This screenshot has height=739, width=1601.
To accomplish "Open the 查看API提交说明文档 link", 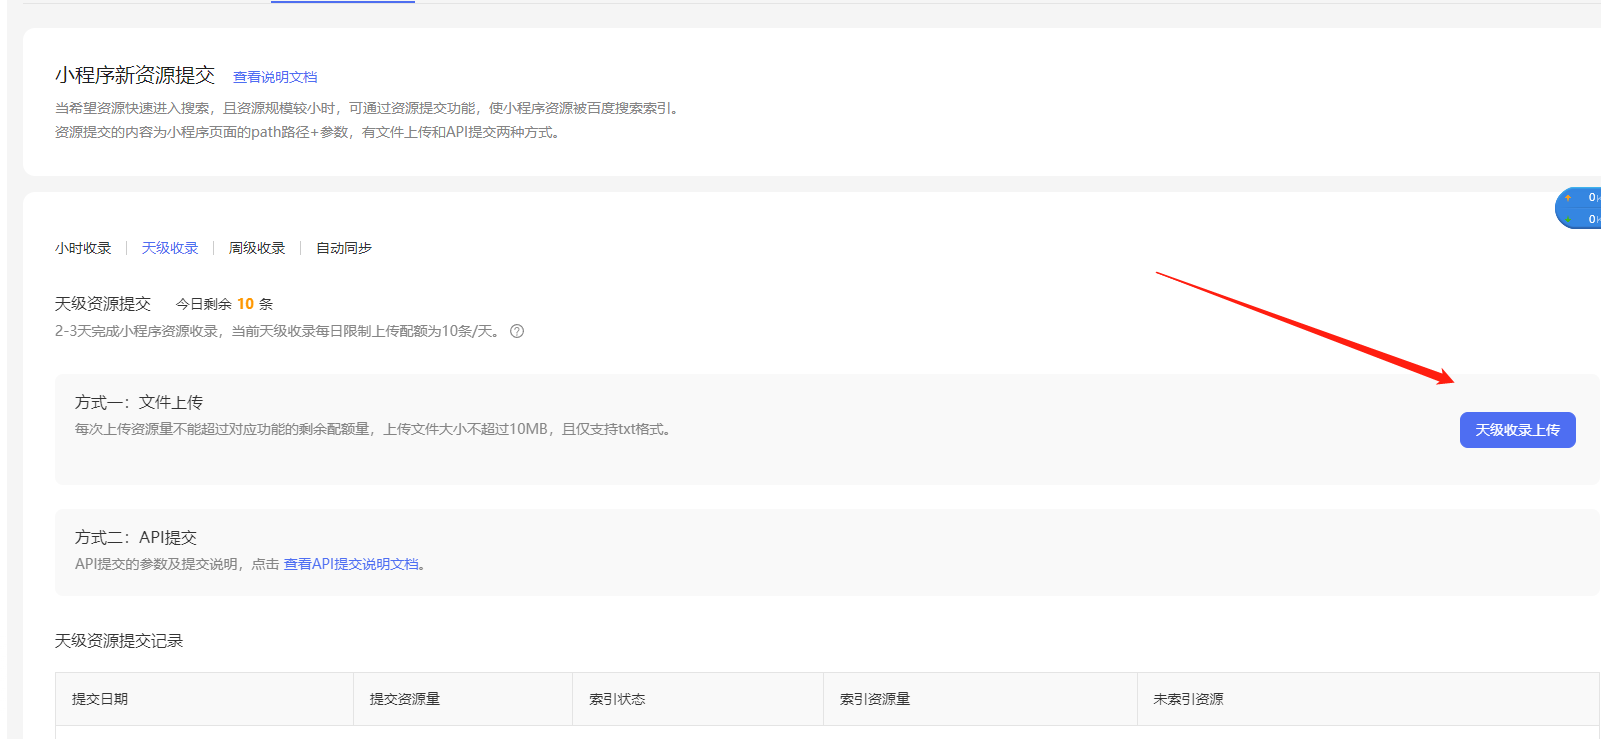I will [x=351, y=564].
